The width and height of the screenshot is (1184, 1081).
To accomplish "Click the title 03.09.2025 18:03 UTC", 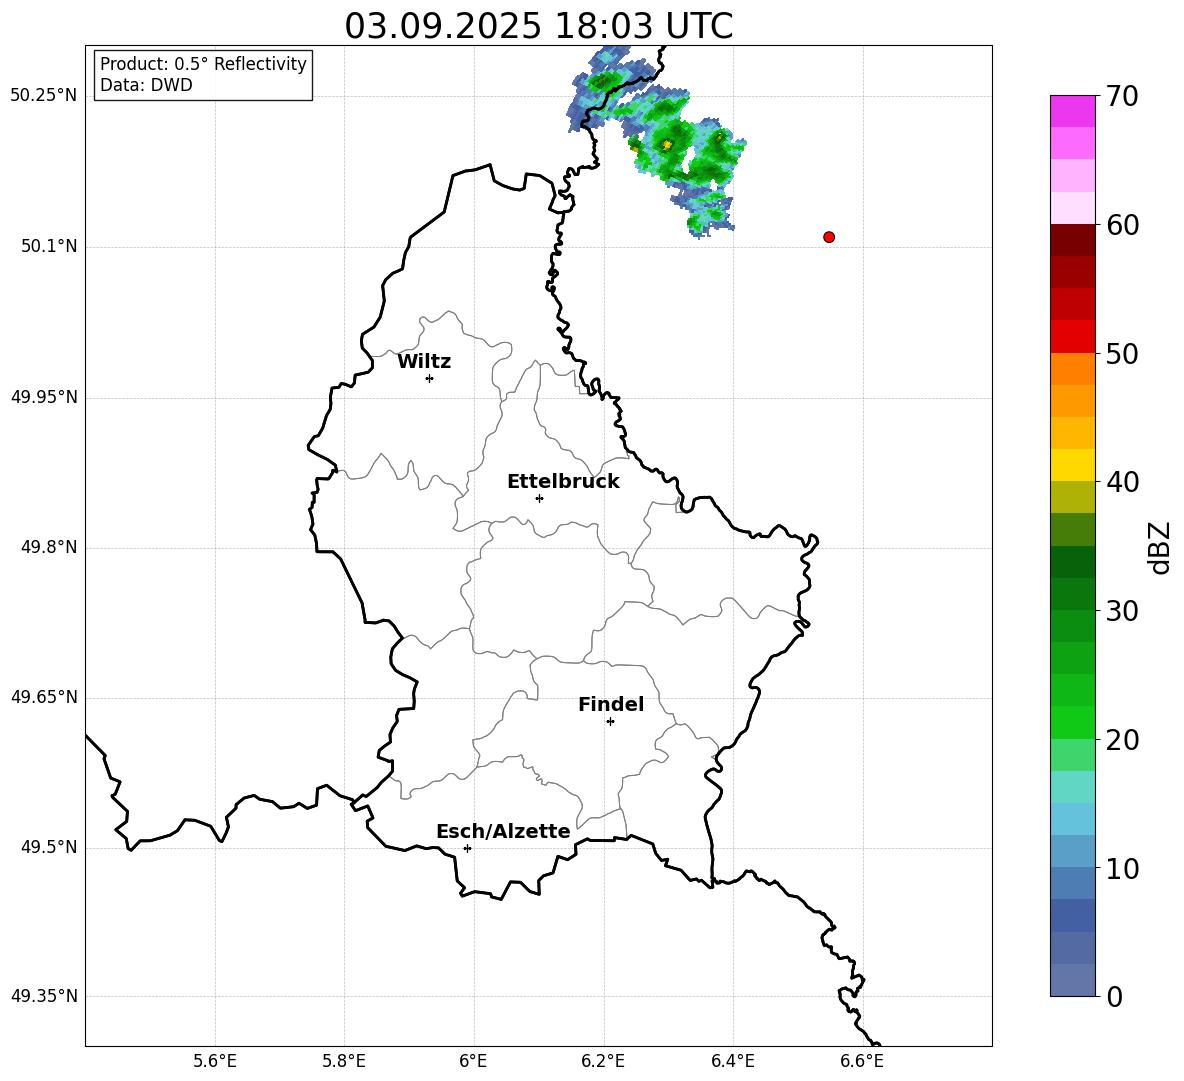I will point(539,26).
